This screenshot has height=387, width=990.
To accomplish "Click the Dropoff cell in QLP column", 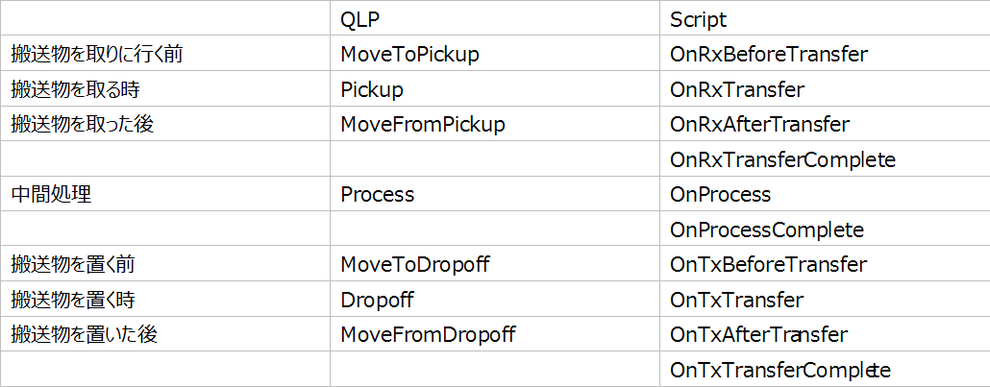I will tap(494, 299).
